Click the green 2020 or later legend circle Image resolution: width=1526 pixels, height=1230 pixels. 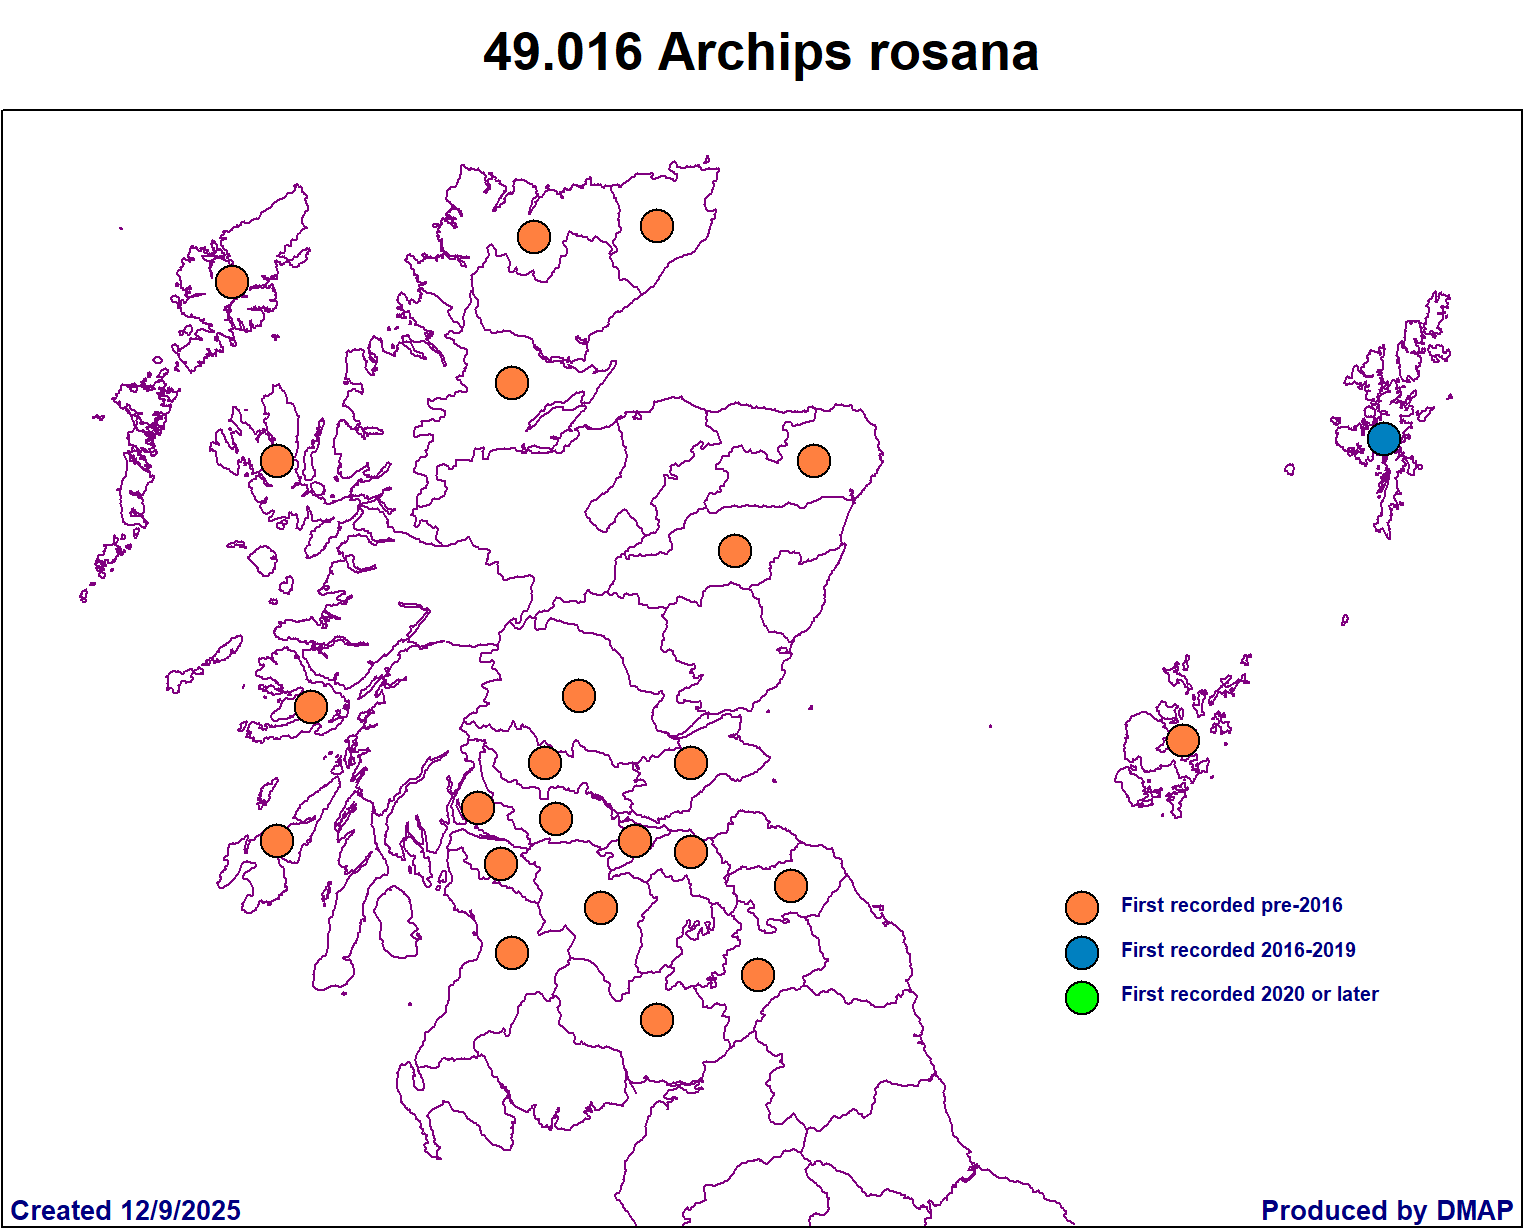[1082, 997]
